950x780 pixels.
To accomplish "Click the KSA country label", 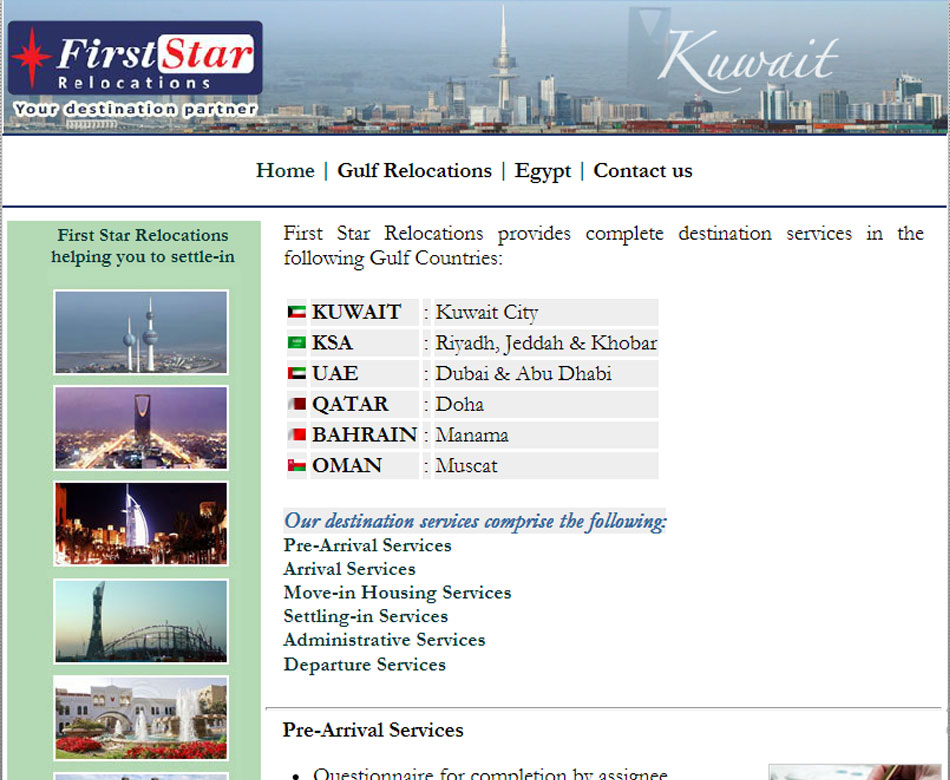I will point(332,343).
